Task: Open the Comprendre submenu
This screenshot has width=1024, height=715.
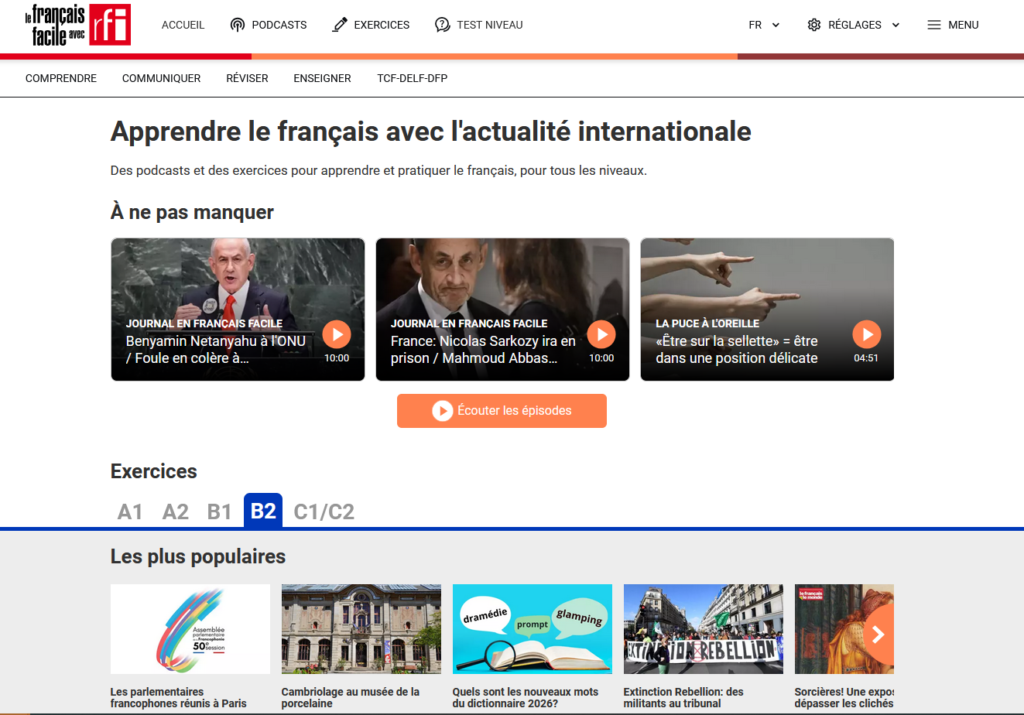Action: [x=61, y=78]
